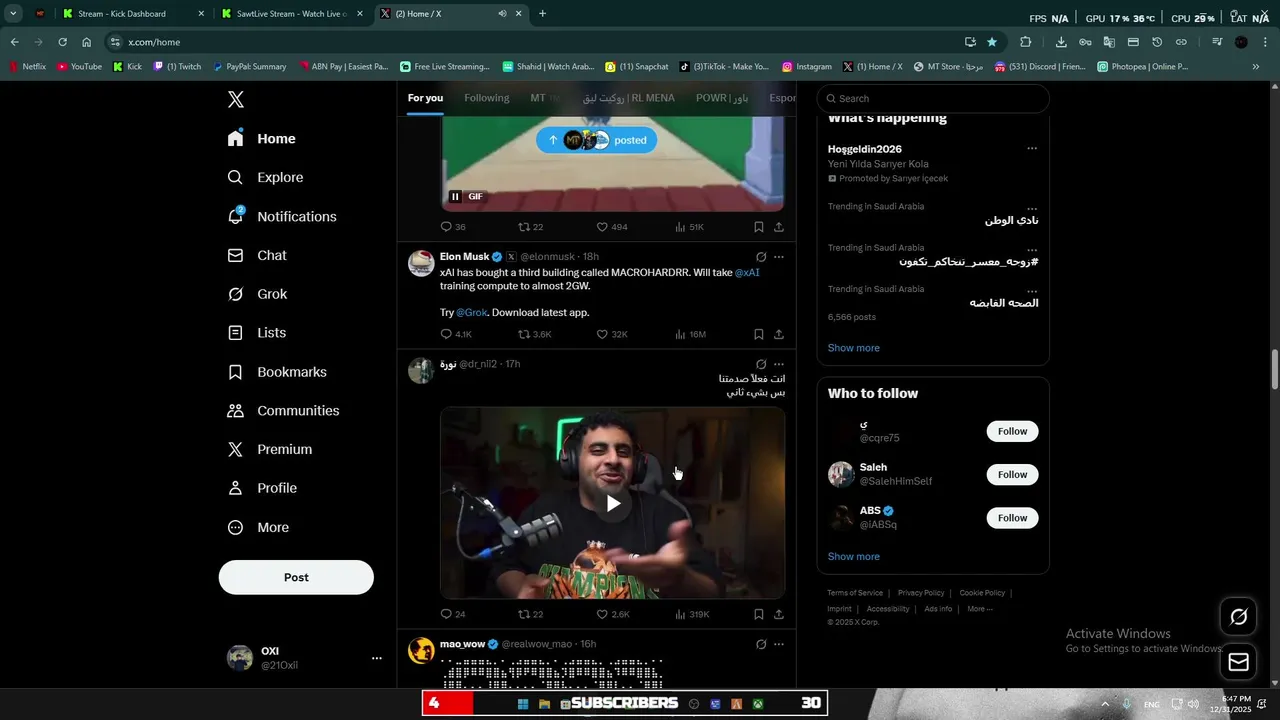Open Grok action on Elon Musk's post

(x=761, y=257)
